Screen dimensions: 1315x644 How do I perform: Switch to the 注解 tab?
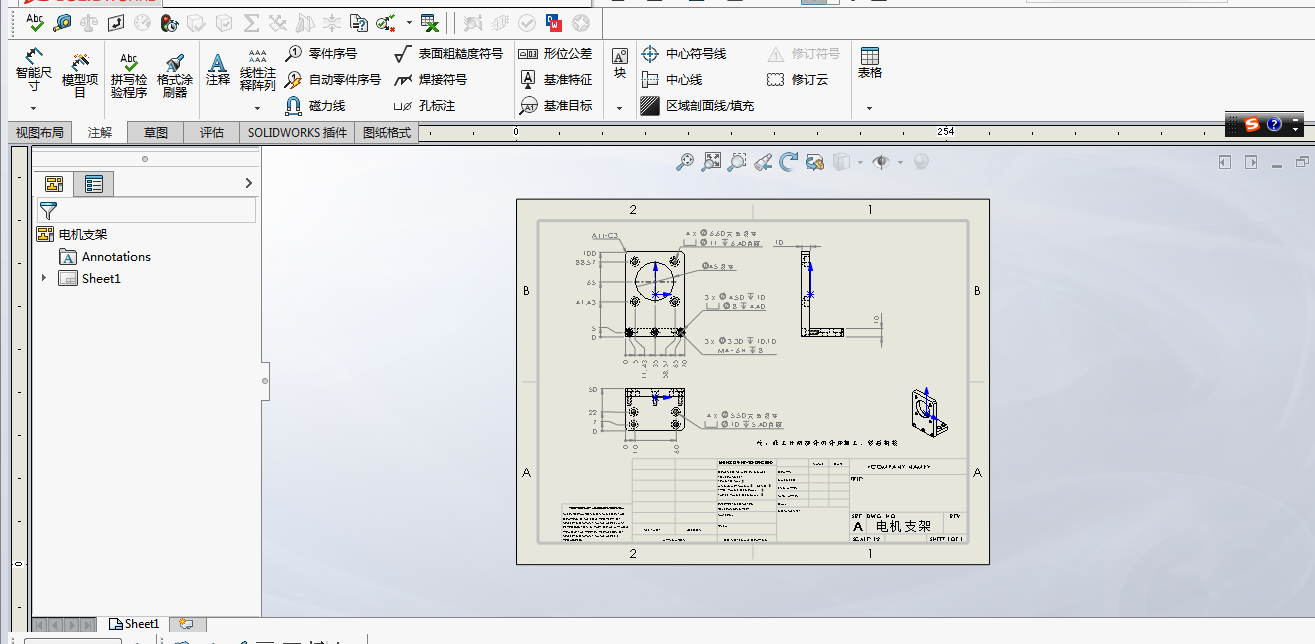[100, 132]
